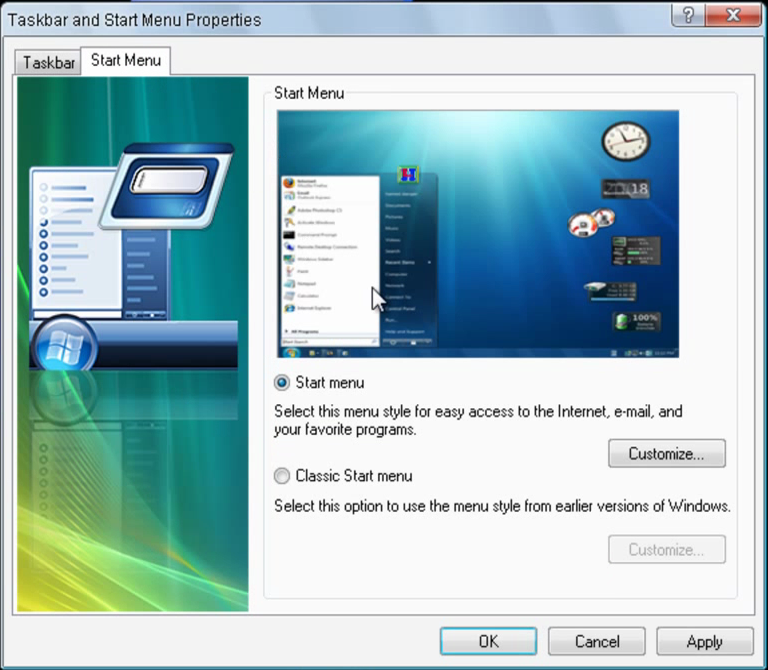Click the disabled Customize button for Classic menu
The width and height of the screenshot is (768, 670).
667,550
